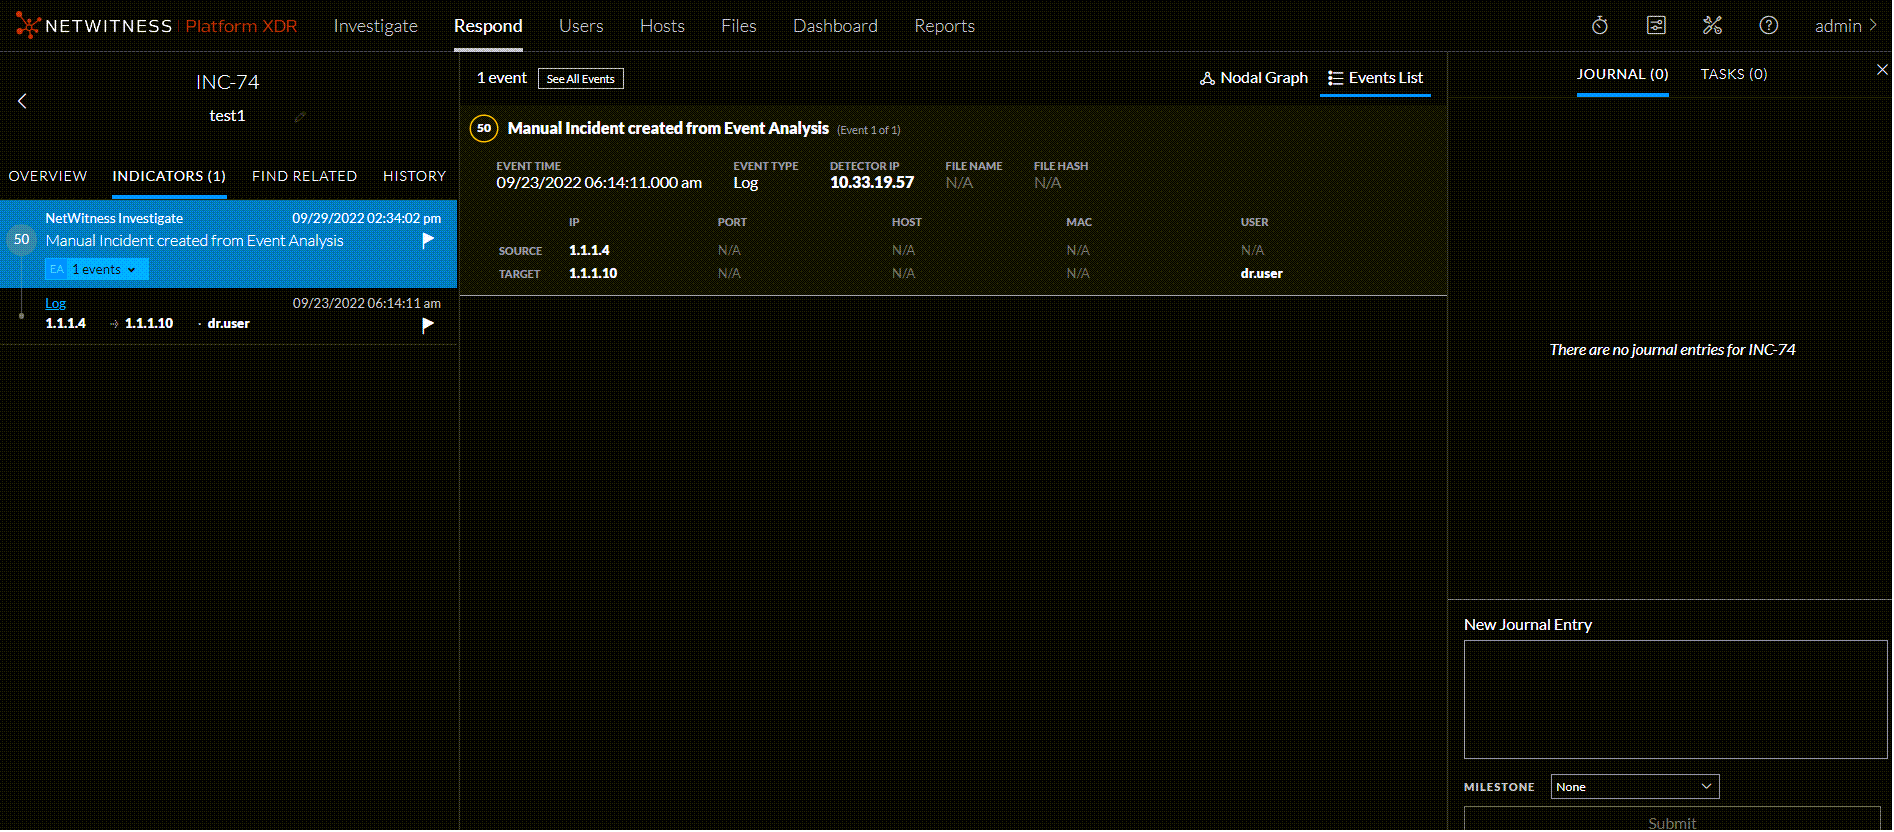Click the flag icon on the Log event row
The image size is (1894, 832).
coord(428,325)
